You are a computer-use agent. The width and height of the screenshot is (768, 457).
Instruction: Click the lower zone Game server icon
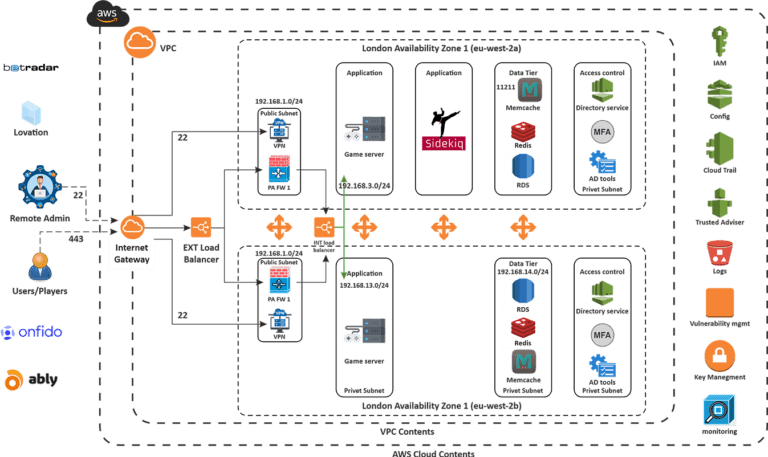(x=365, y=331)
